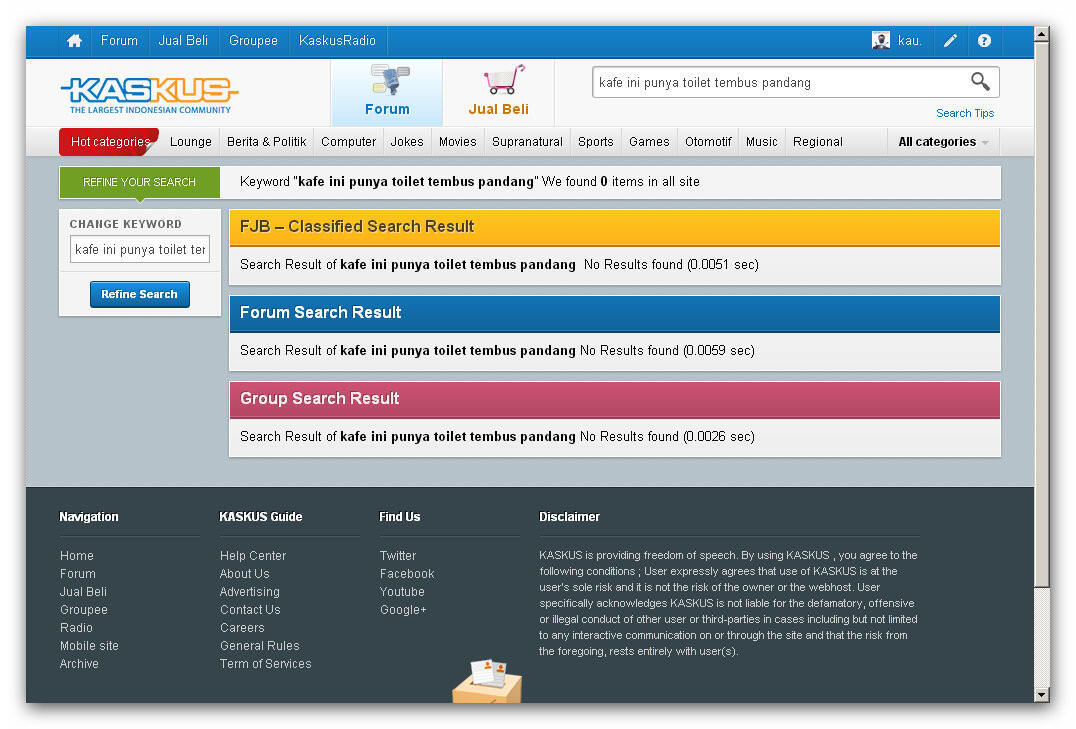Image resolution: width=1076 pixels, height=729 pixels.
Task: Select the Movies category
Action: tap(458, 142)
